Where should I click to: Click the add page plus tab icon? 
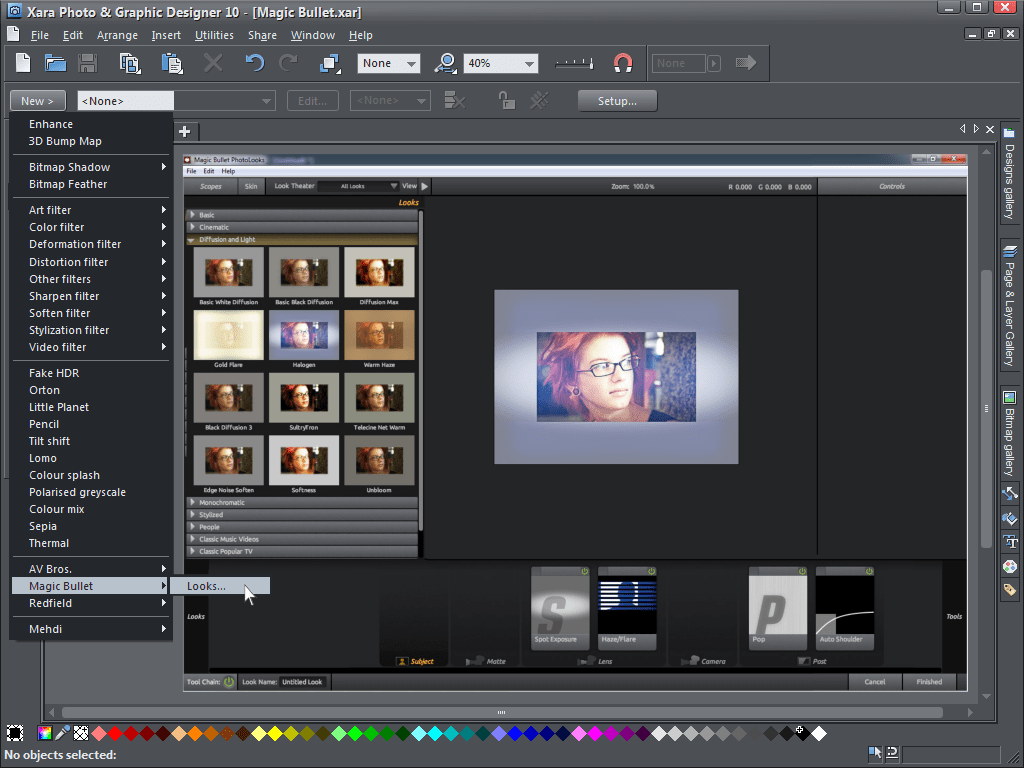click(x=185, y=132)
